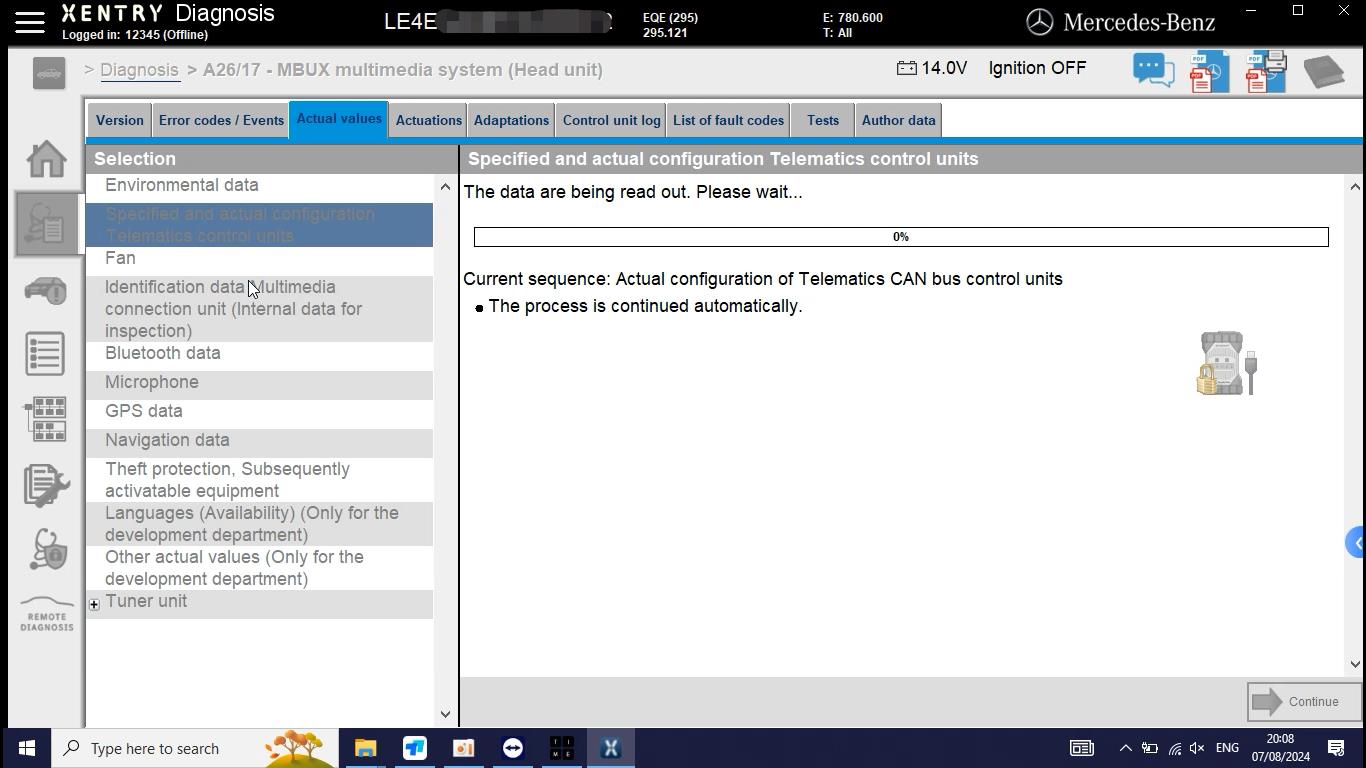Select the Microphone item

point(260,383)
